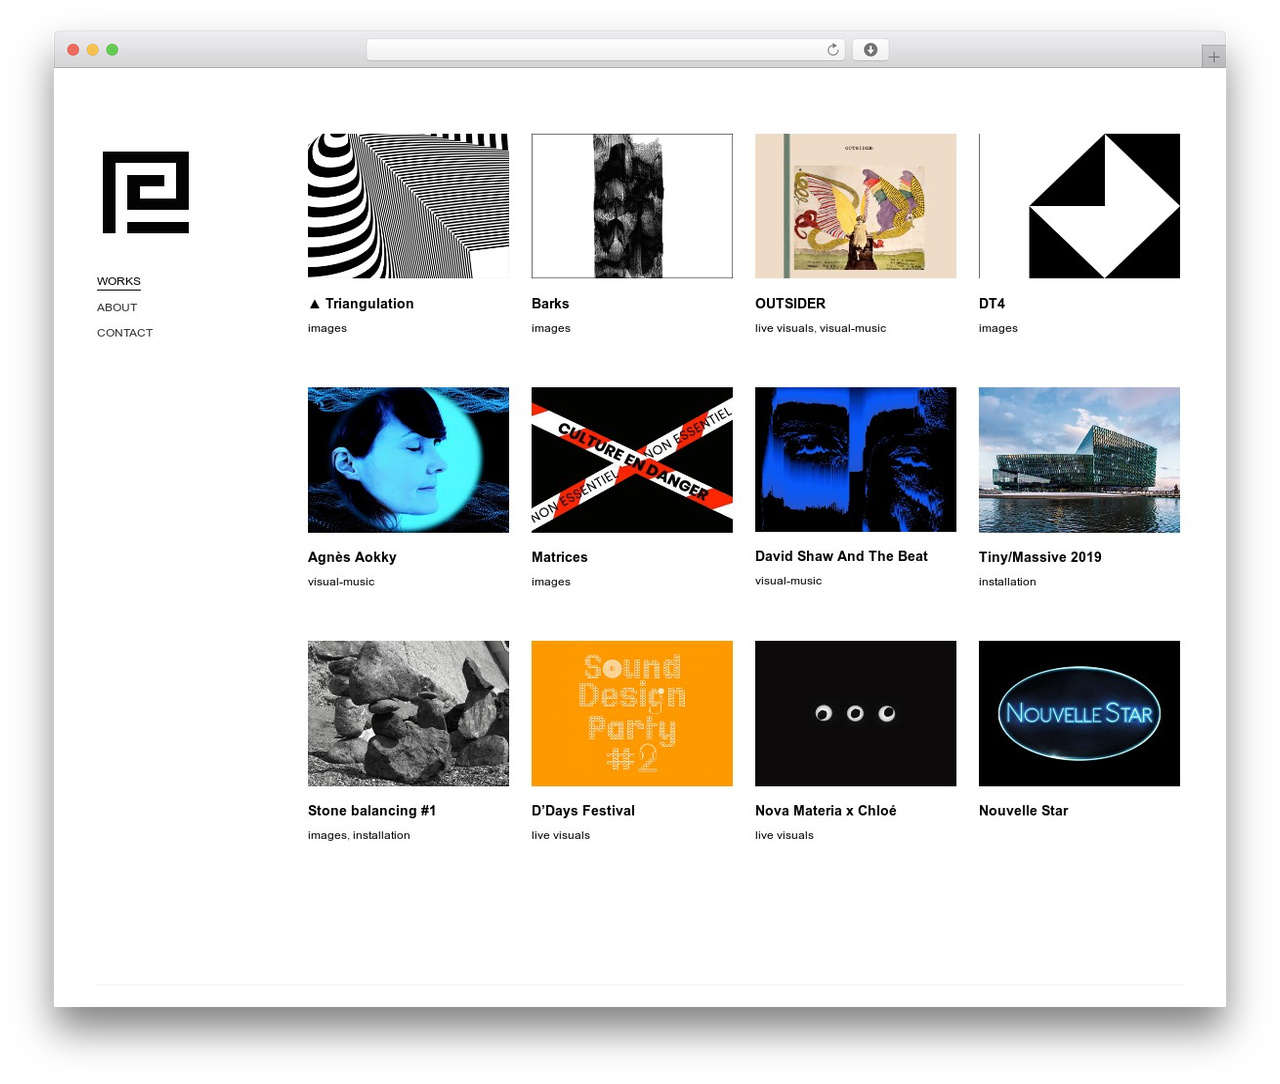The image size is (1280, 1084).
Task: Select the Agnès Aokky portrait thumbnail
Action: point(408,460)
